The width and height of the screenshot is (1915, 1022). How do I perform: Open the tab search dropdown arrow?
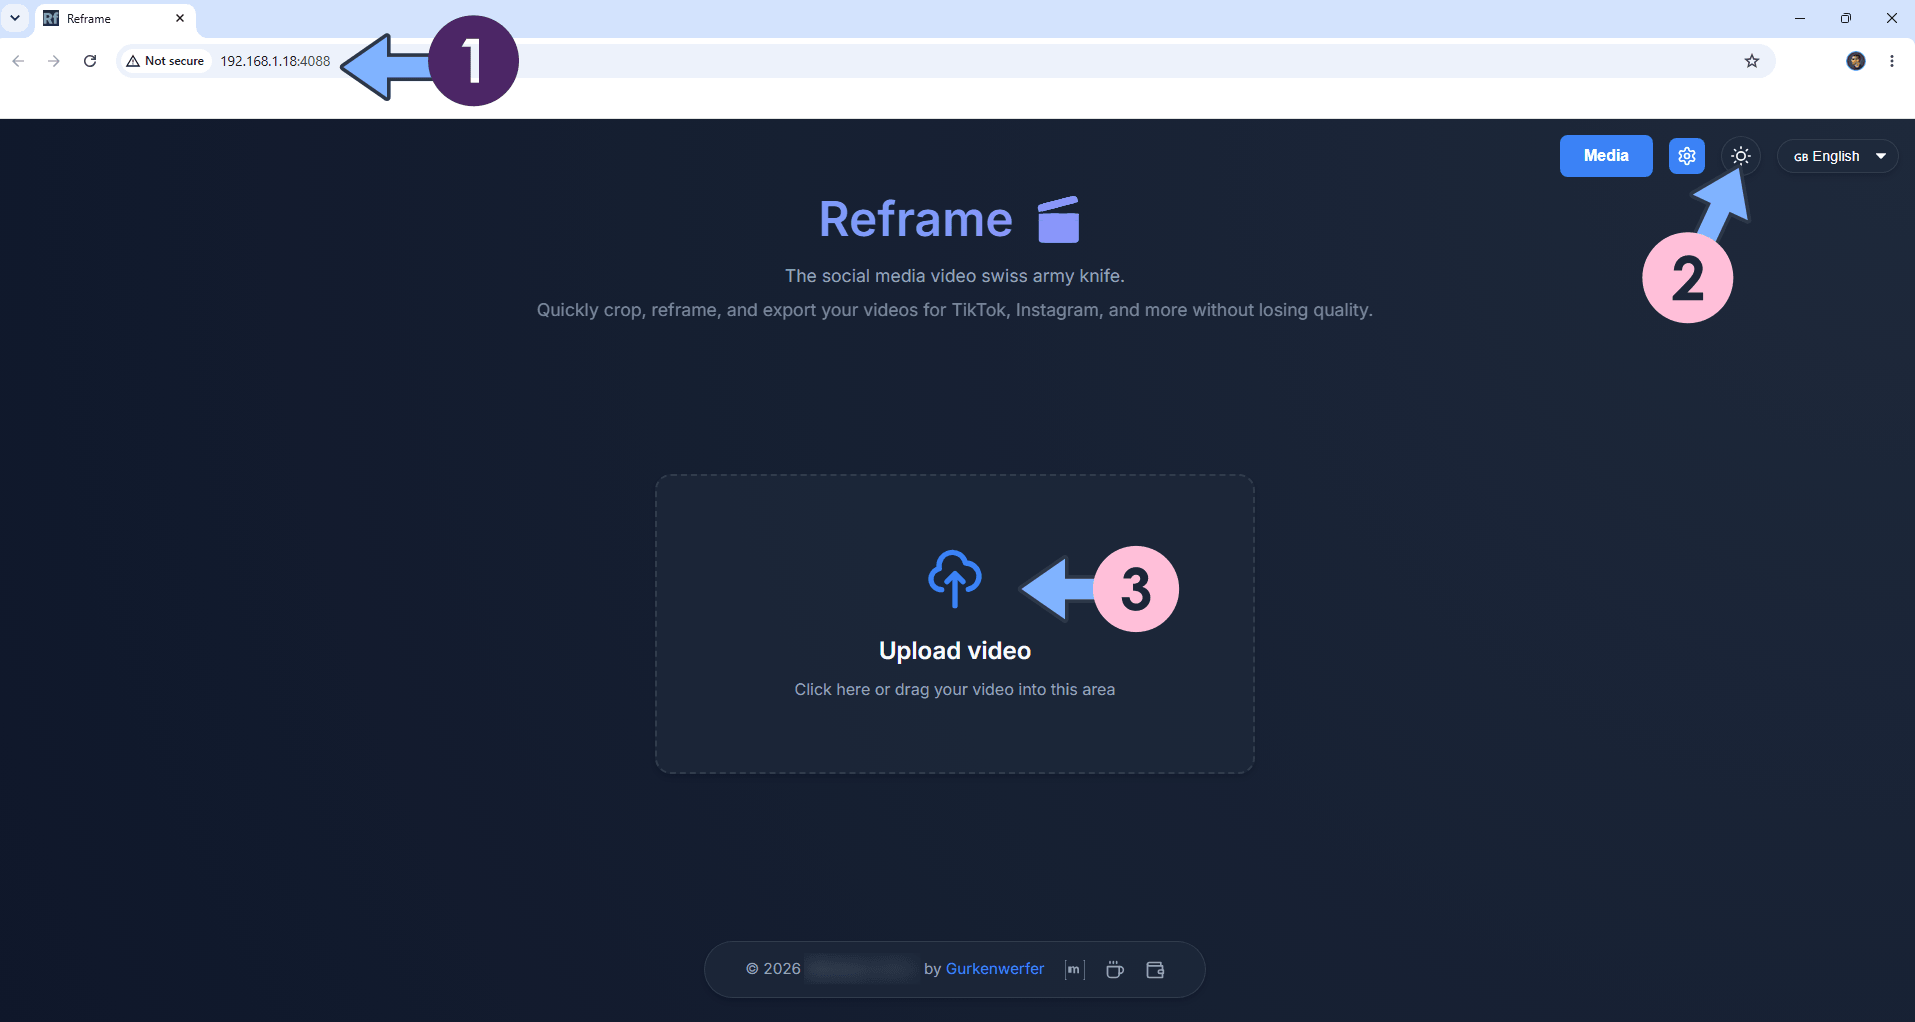pyautogui.click(x=15, y=18)
